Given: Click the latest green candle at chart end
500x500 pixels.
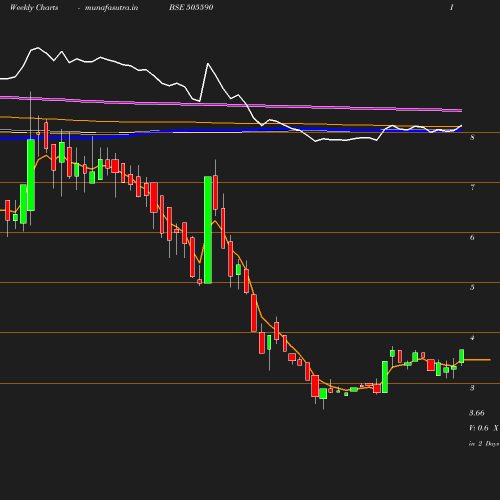Looking at the screenshot, I should pos(462,356).
